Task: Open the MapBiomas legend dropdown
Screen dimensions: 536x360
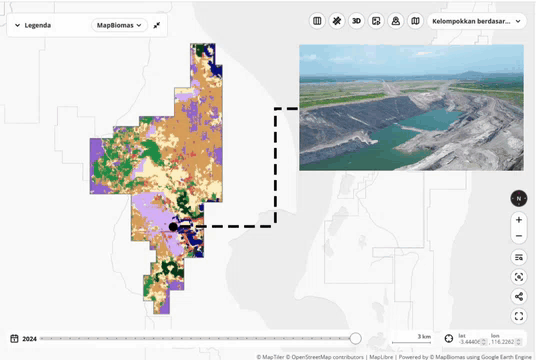Action: click(119, 25)
